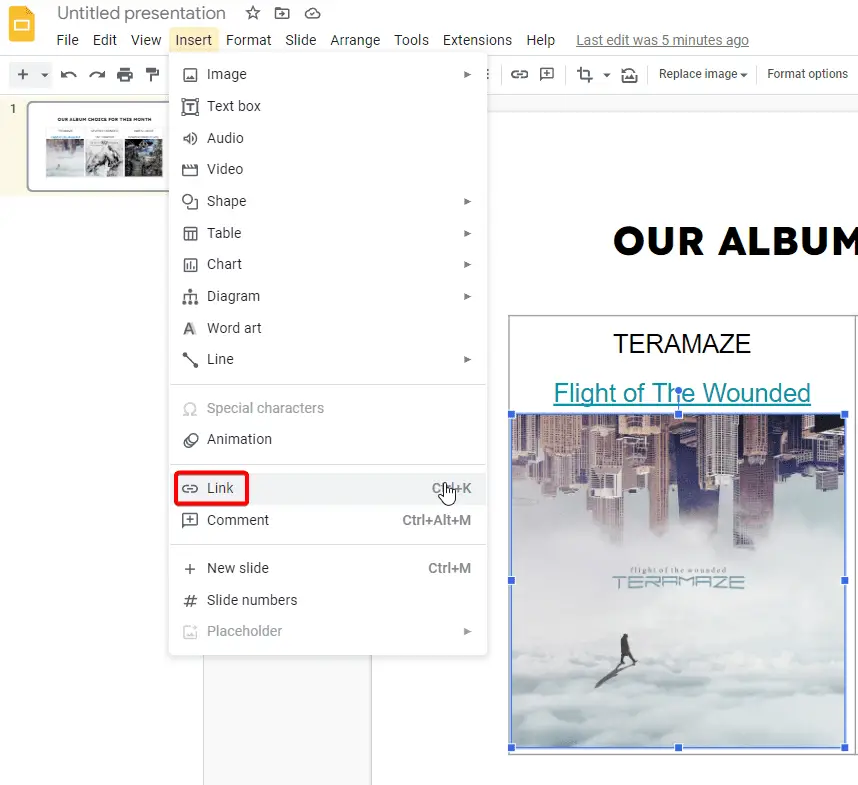Click the Flight of The Wounded hyperlink
Viewport: 858px width, 785px height.
pyautogui.click(x=682, y=393)
